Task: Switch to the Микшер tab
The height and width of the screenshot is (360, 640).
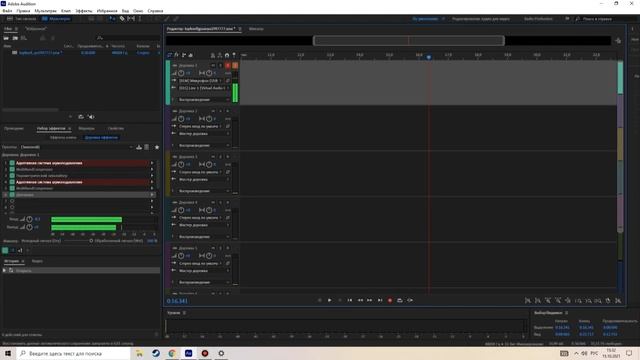Action: (256, 29)
